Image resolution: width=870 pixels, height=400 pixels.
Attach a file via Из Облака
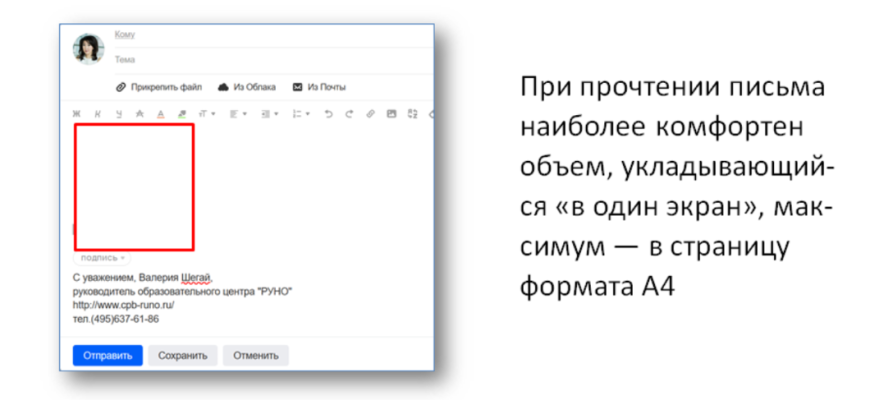(247, 87)
